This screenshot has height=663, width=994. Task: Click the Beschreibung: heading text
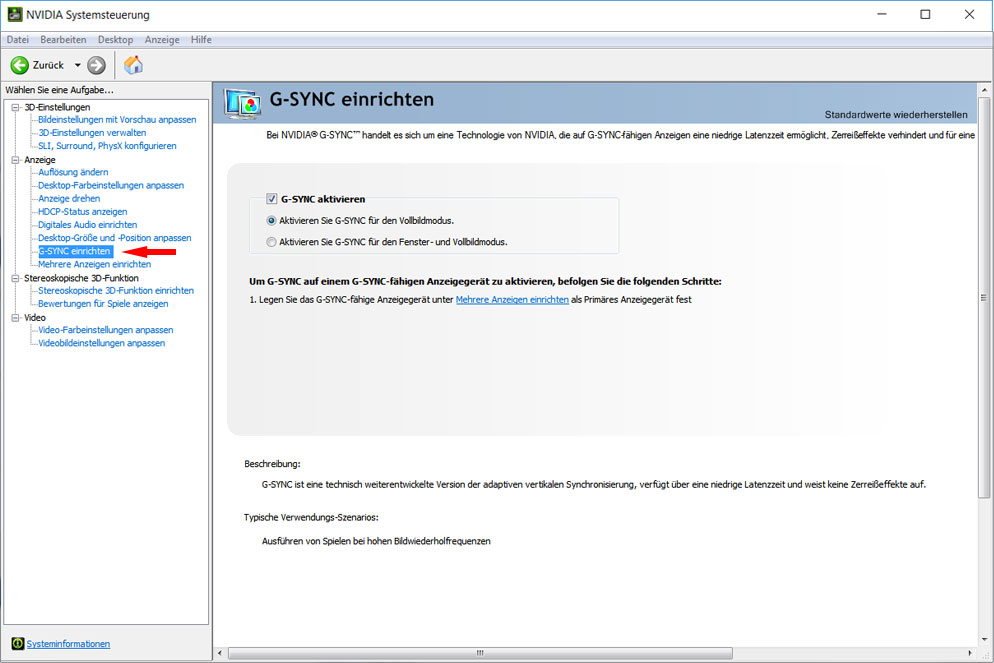[x=273, y=465]
